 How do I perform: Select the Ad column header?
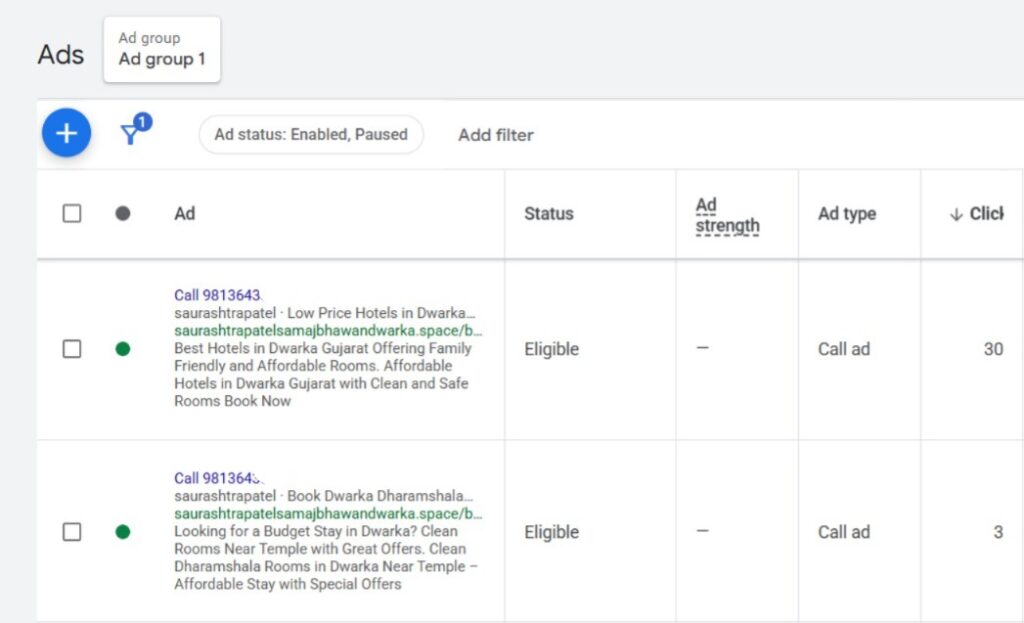pyautogui.click(x=184, y=213)
